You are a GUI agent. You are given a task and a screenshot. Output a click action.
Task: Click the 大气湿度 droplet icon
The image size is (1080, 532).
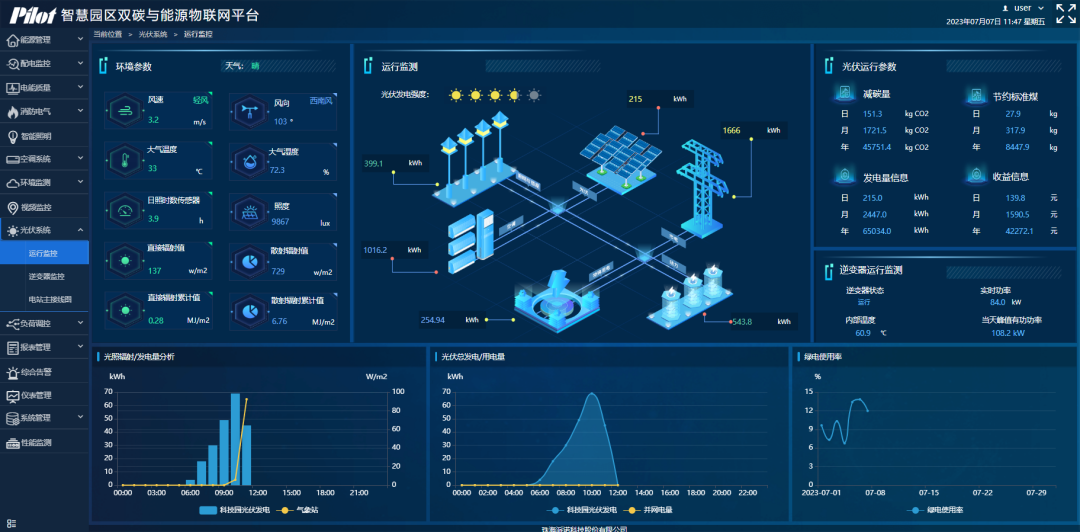coord(249,161)
